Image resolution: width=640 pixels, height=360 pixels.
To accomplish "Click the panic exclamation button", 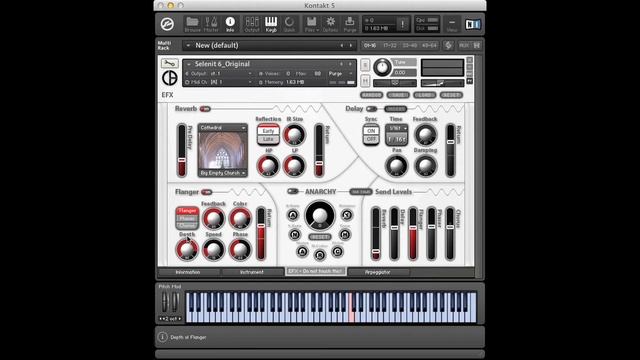I will (402, 24).
